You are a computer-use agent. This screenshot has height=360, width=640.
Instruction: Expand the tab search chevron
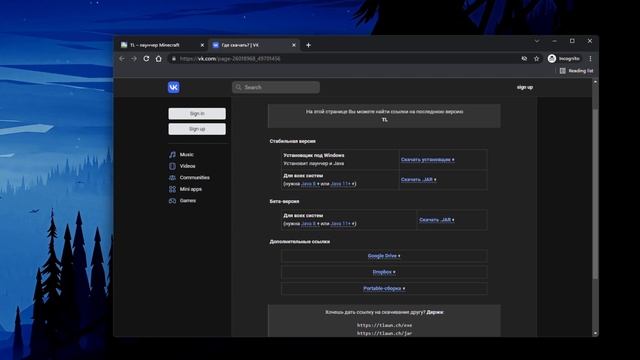click(537, 41)
